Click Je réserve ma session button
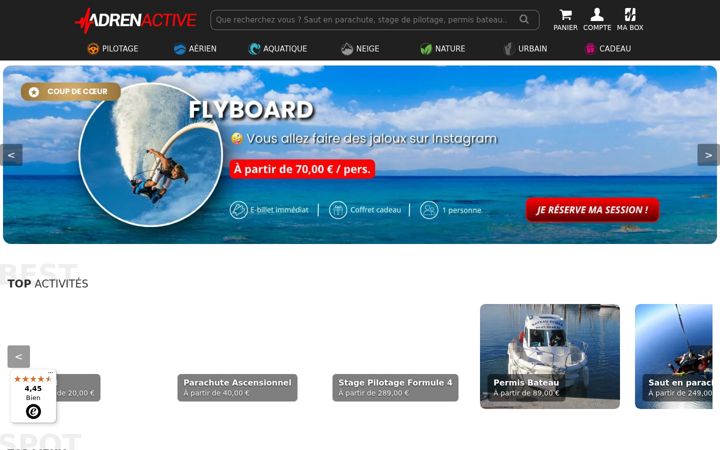This screenshot has height=450, width=720. click(592, 210)
